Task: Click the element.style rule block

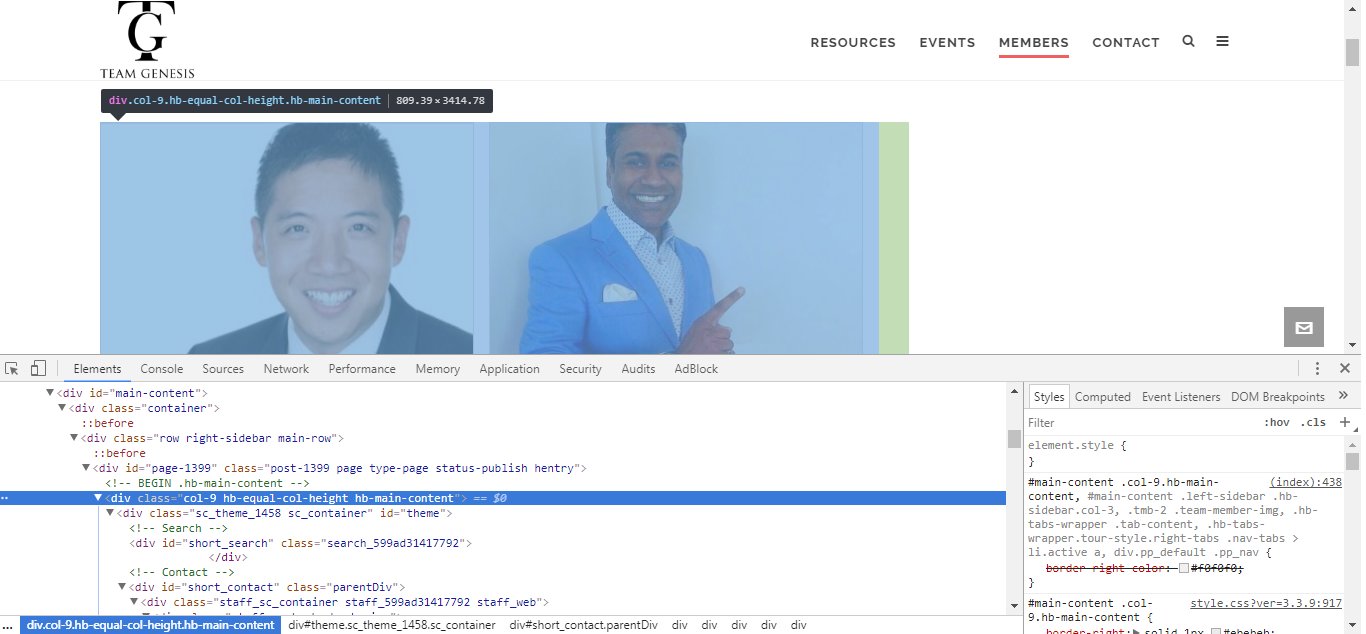Action: tap(1185, 453)
